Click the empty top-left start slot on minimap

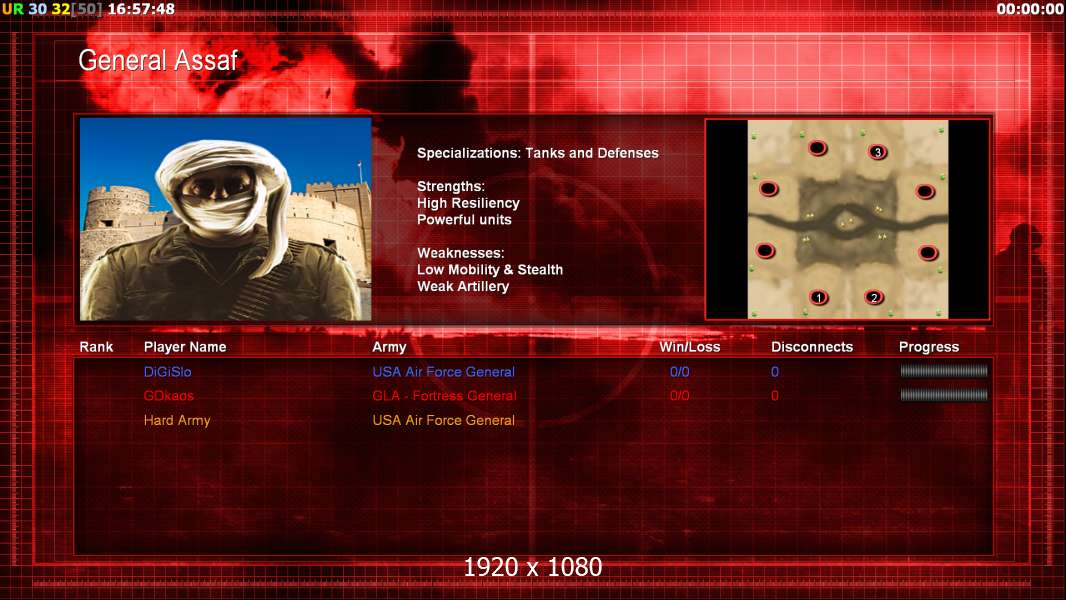pyautogui.click(x=817, y=148)
